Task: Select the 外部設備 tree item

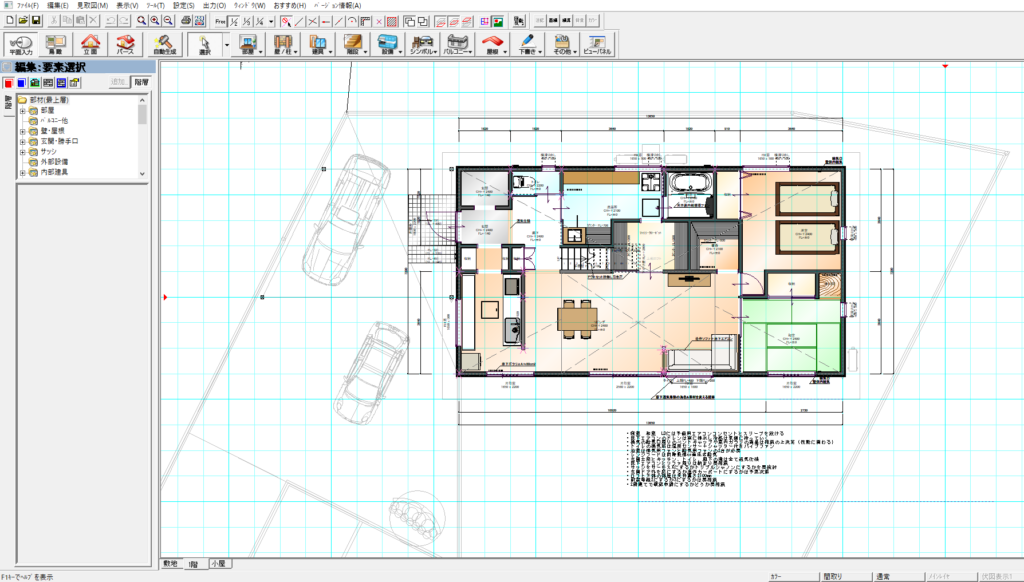Action: tap(54, 161)
